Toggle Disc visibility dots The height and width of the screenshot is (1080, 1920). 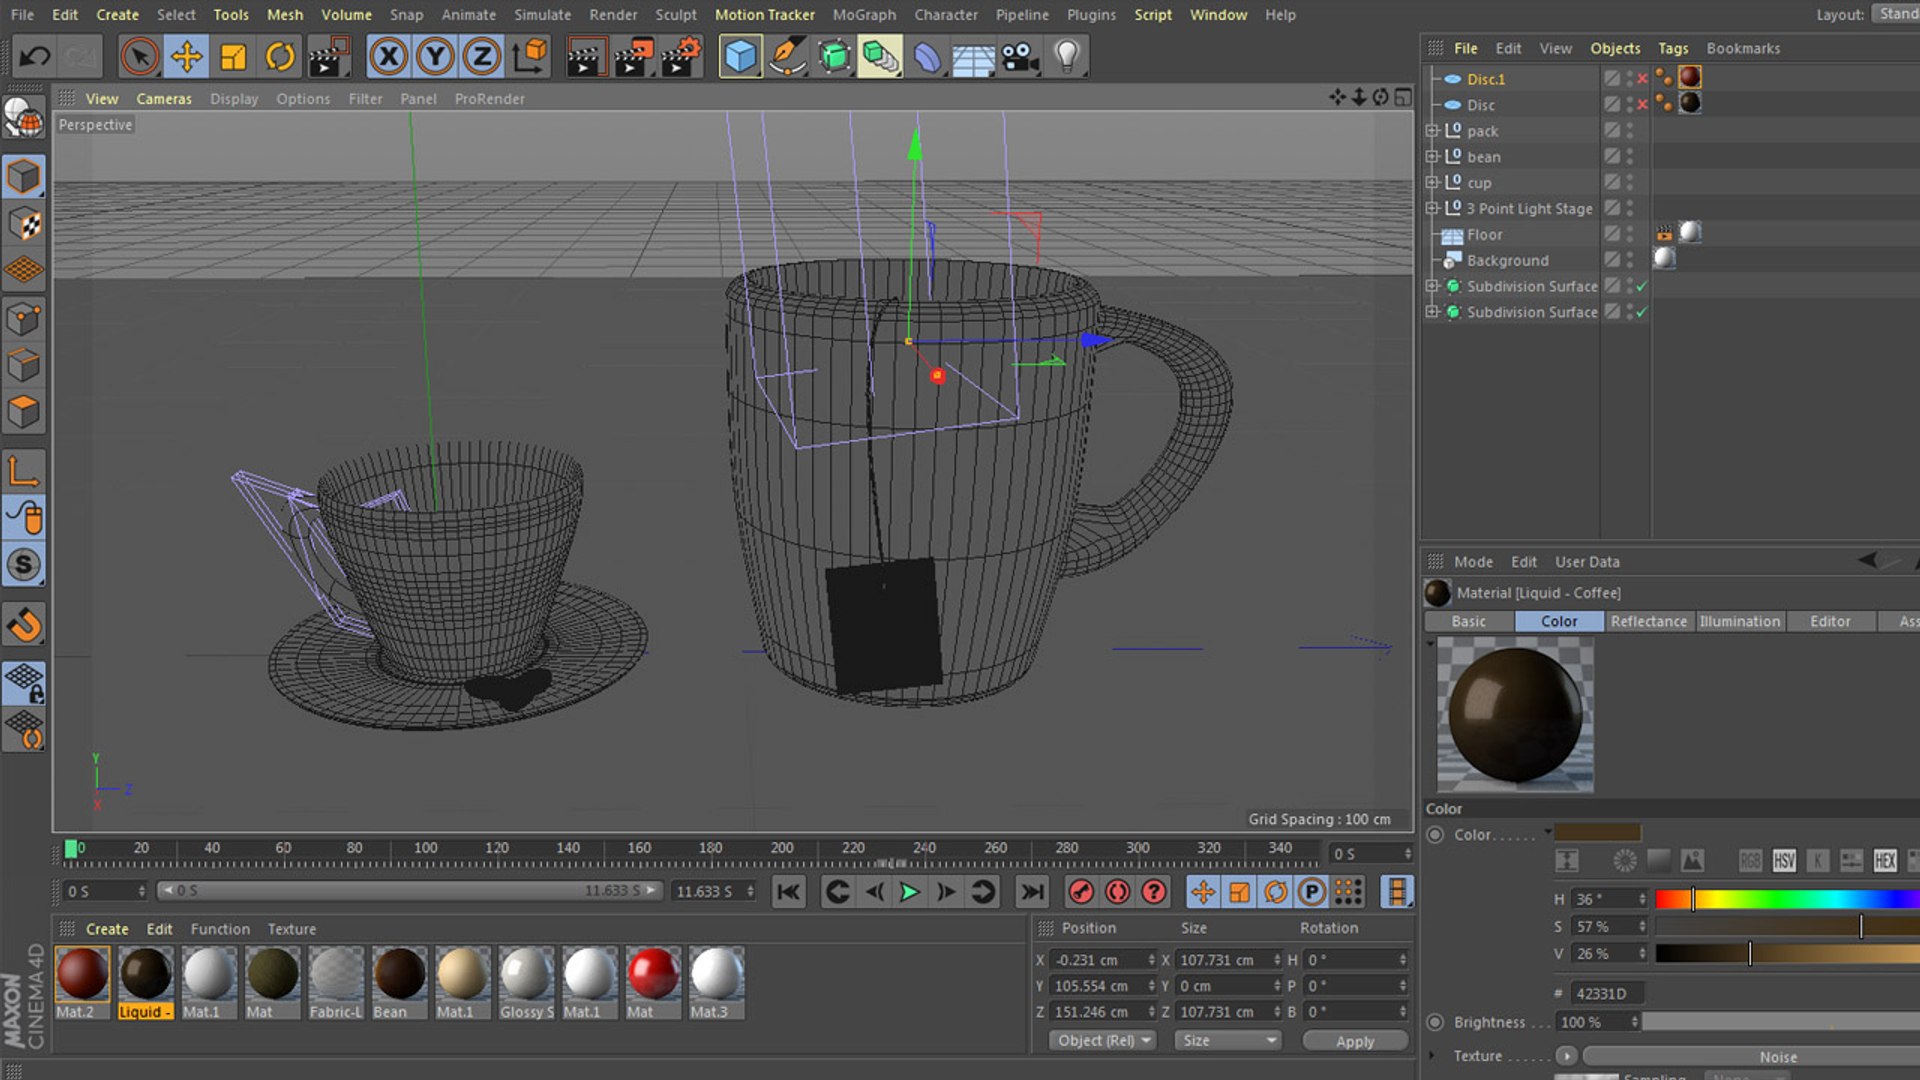1629,104
